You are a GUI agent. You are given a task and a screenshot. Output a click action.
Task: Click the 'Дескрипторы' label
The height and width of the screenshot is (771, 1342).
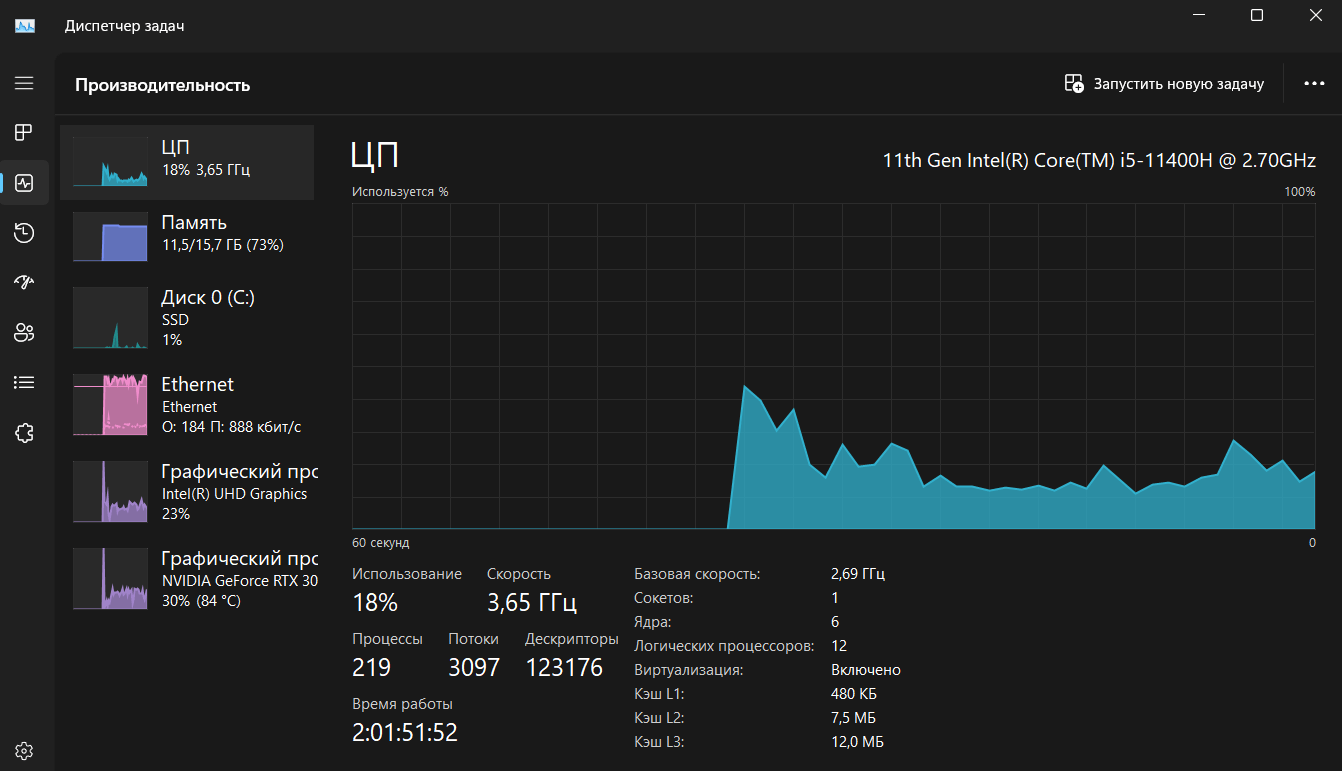tap(572, 639)
